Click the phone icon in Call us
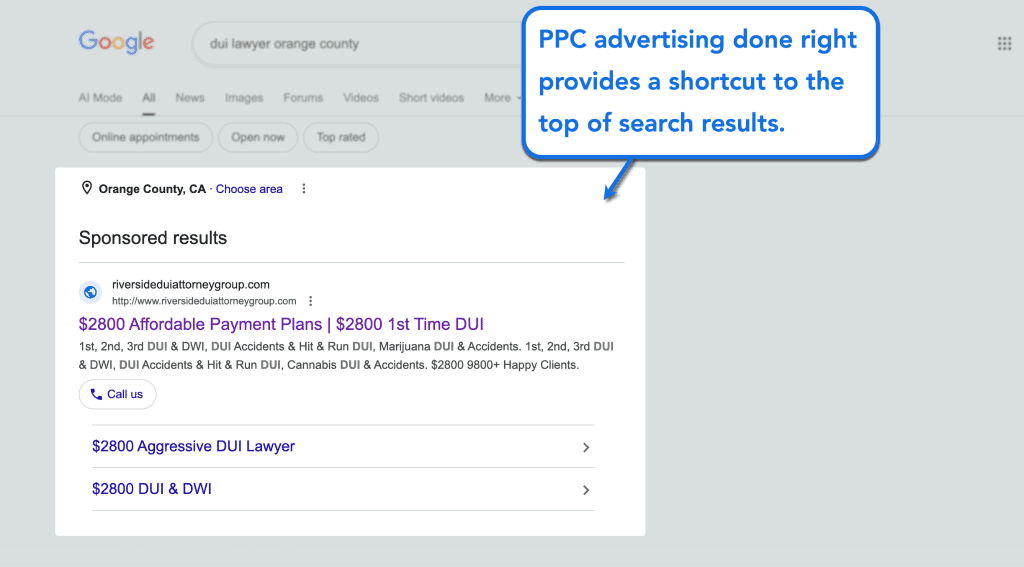This screenshot has height=567, width=1024. pyautogui.click(x=96, y=394)
